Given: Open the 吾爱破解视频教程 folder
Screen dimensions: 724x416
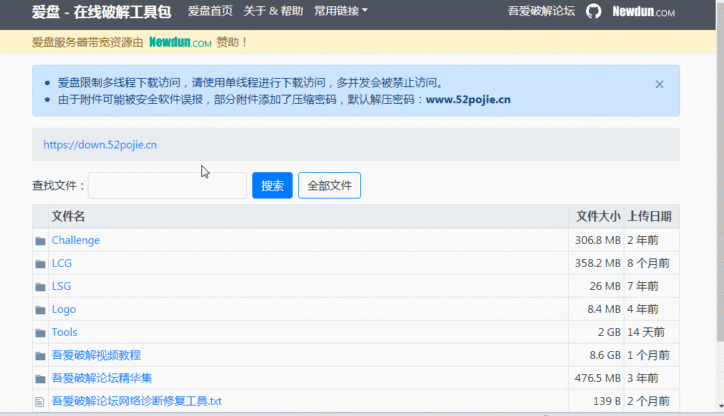Looking at the screenshot, I should pyautogui.click(x=96, y=355).
